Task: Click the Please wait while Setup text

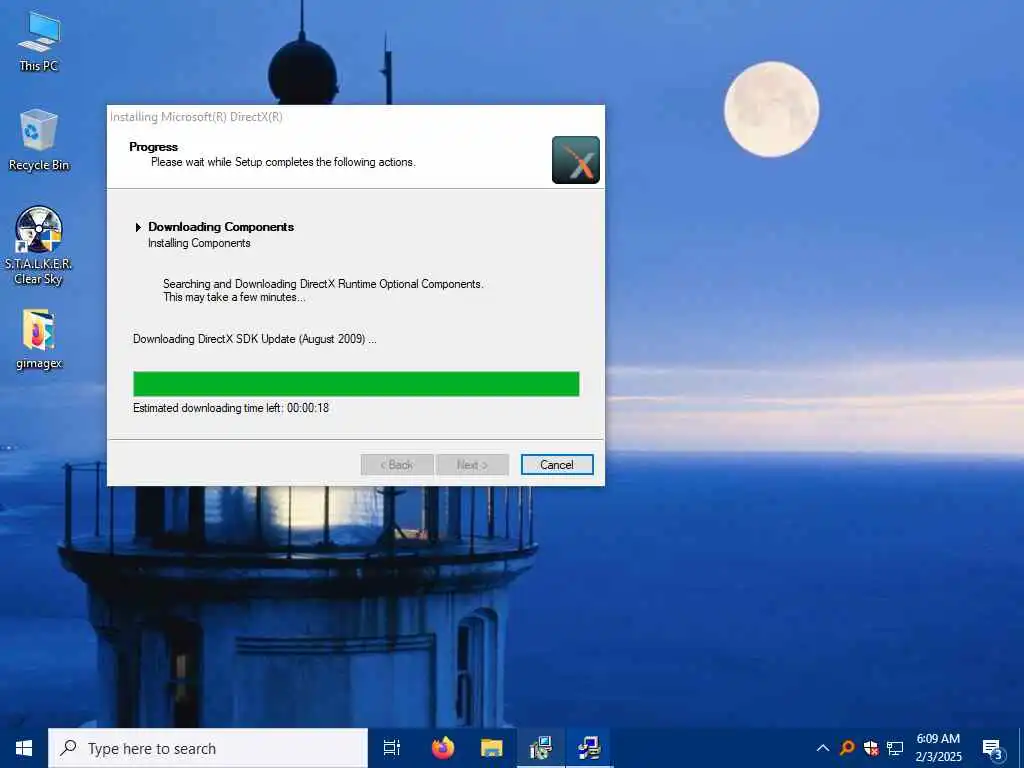Action: pyautogui.click(x=283, y=162)
